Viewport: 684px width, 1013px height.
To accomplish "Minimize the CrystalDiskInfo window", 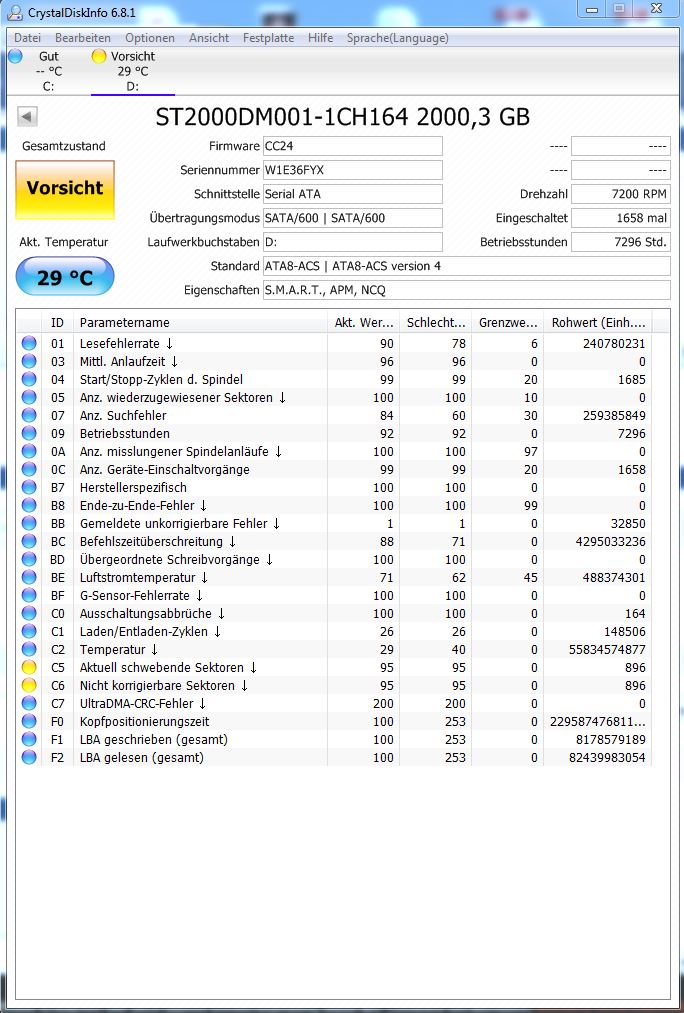I will (592, 9).
